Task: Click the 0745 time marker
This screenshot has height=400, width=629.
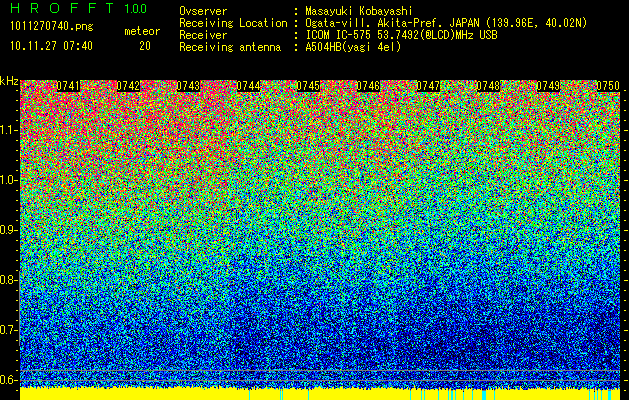Action: point(308,86)
